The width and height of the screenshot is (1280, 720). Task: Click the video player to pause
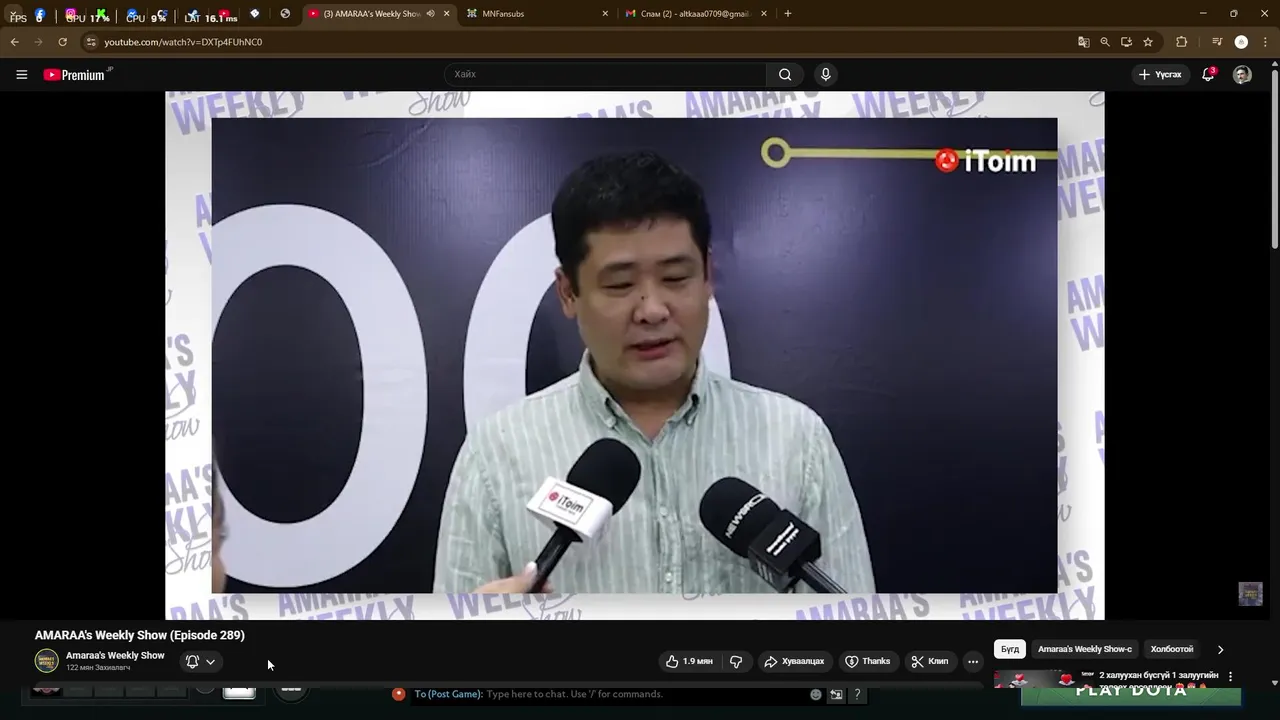point(634,355)
